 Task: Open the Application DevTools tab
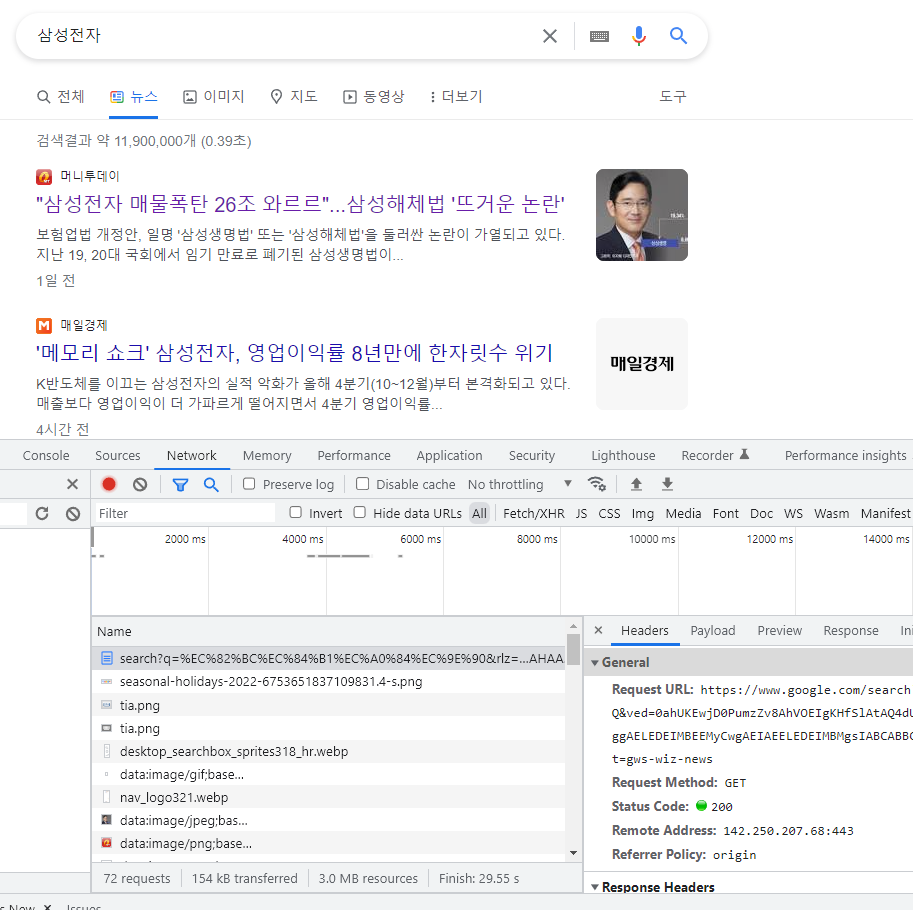coord(450,455)
